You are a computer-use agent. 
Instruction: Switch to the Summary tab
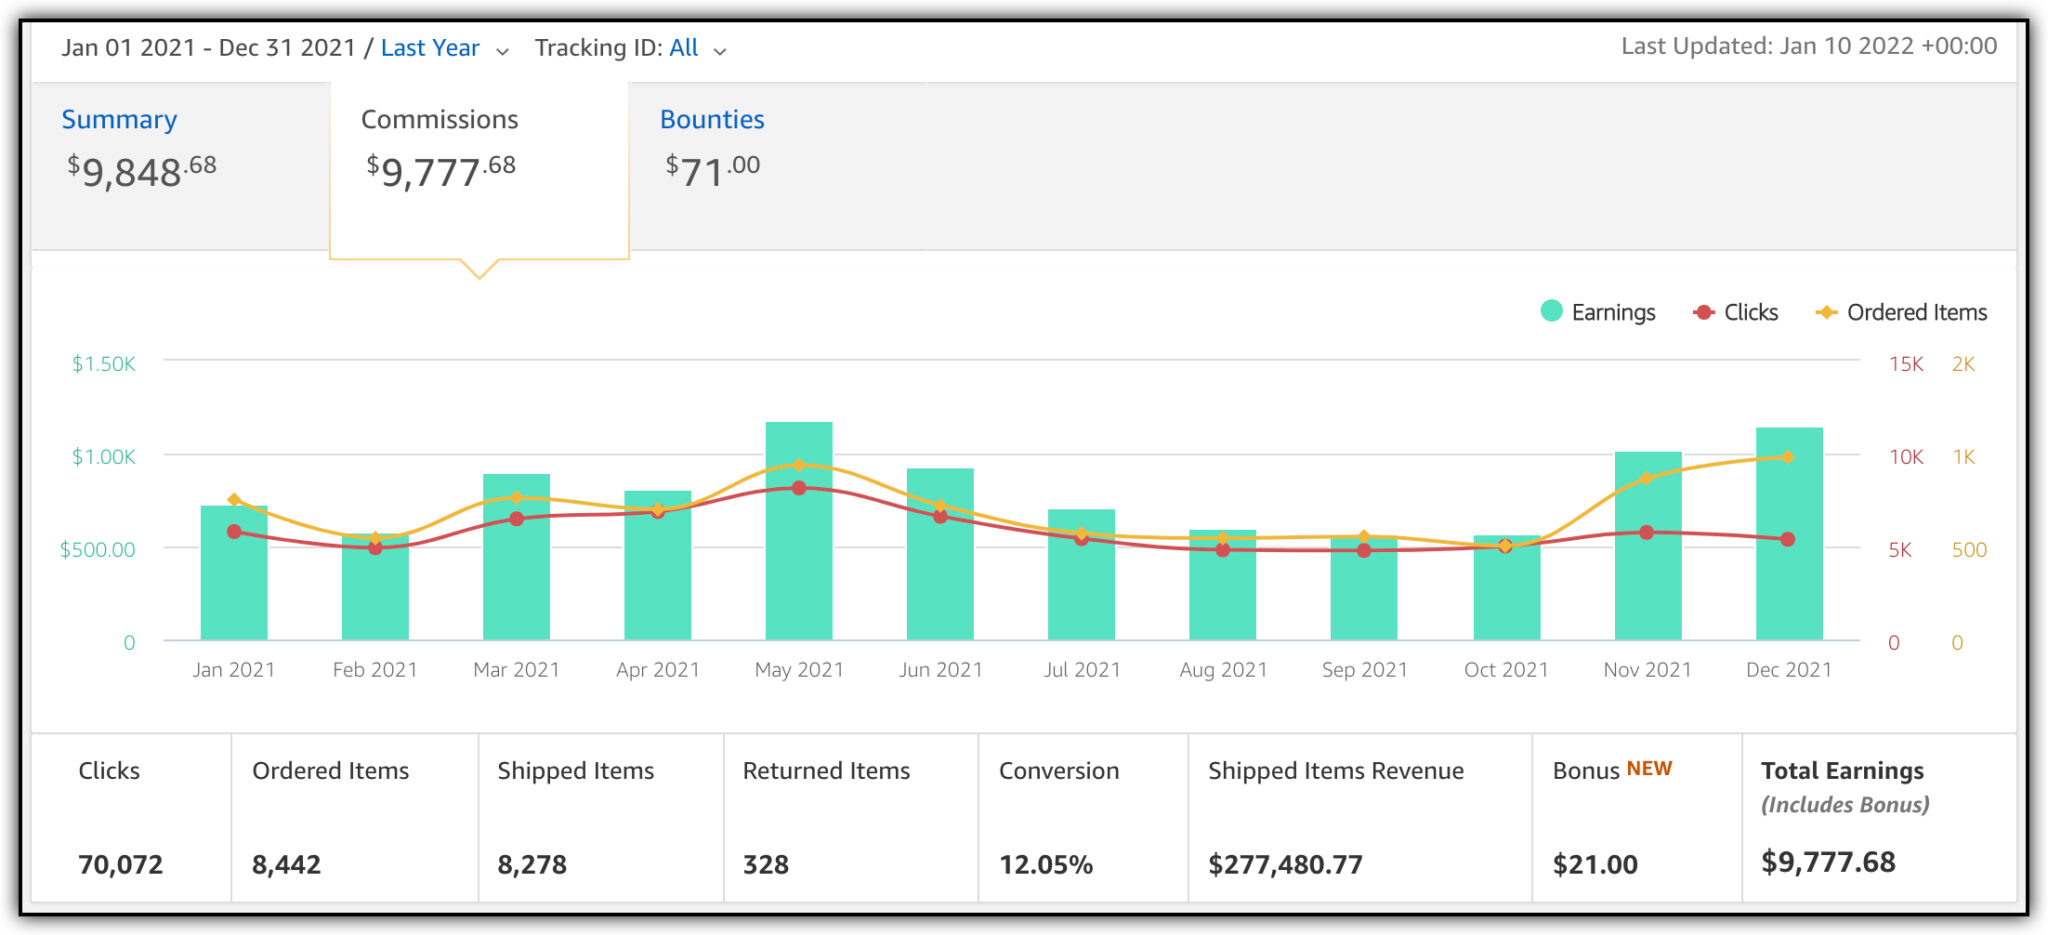click(119, 119)
